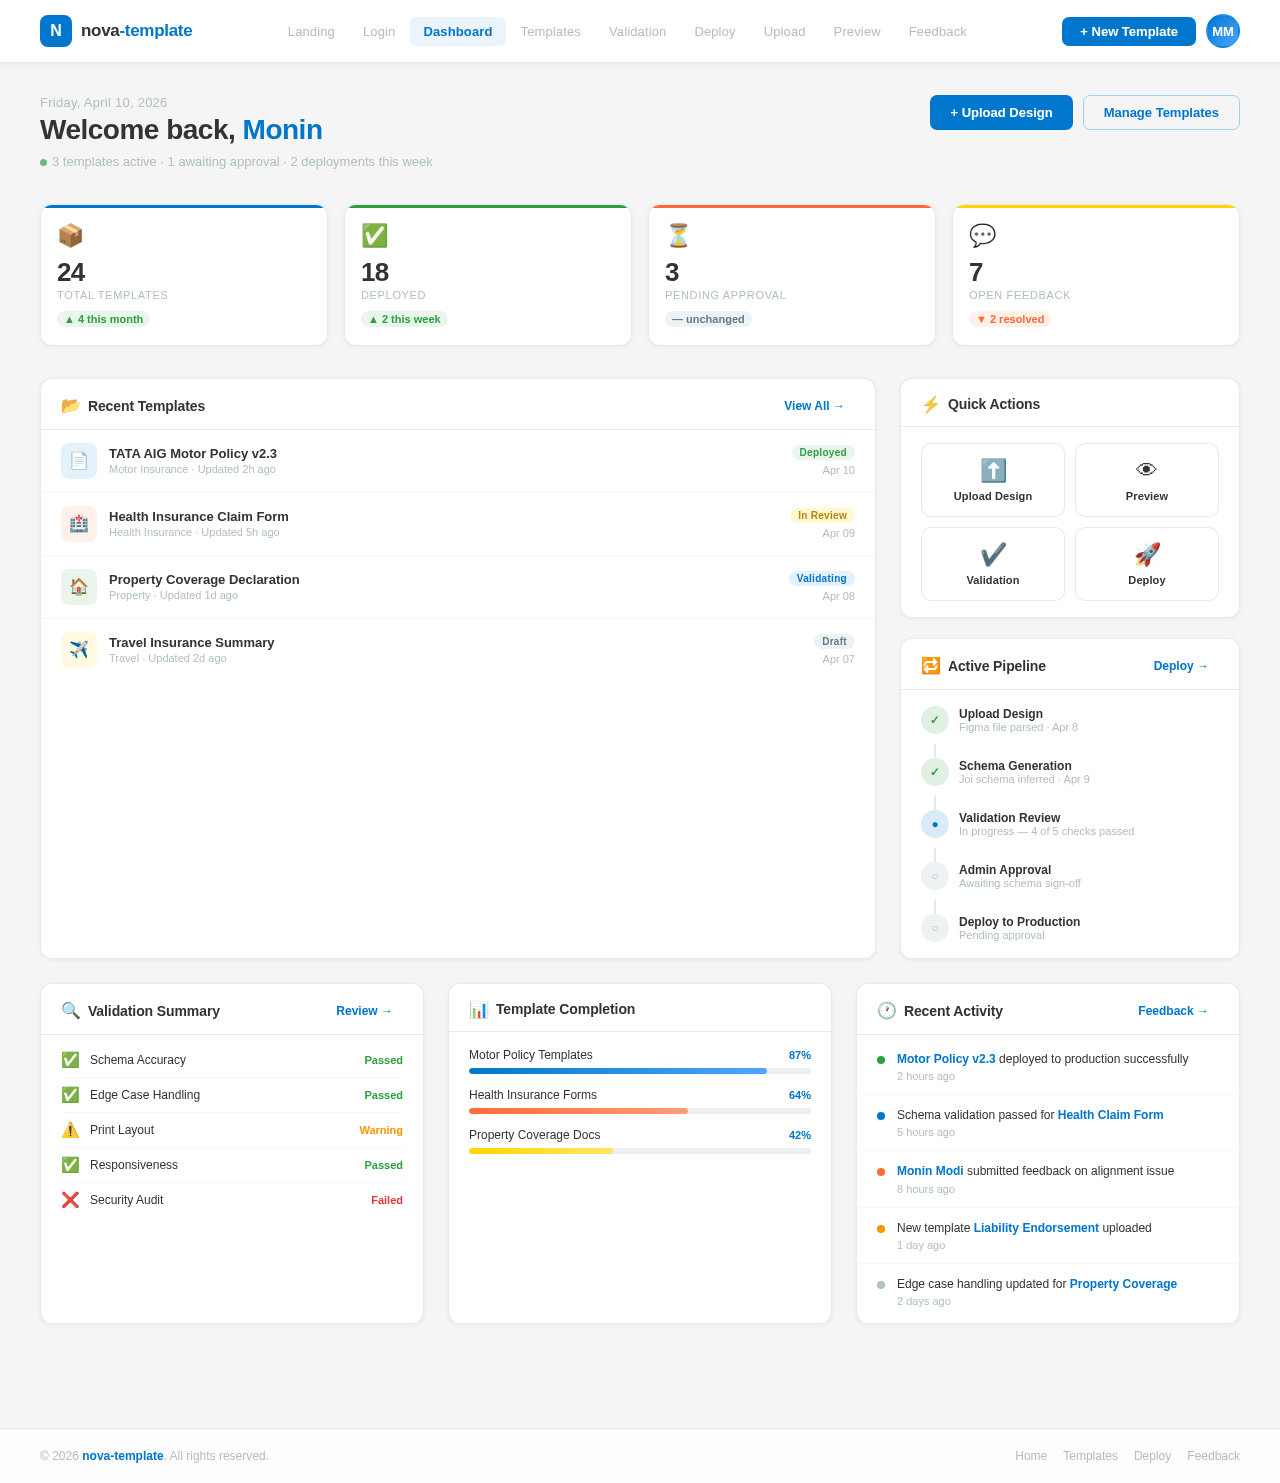Click the hourglass icon on Pending Approval card
The height and width of the screenshot is (1483, 1280).
click(x=678, y=236)
